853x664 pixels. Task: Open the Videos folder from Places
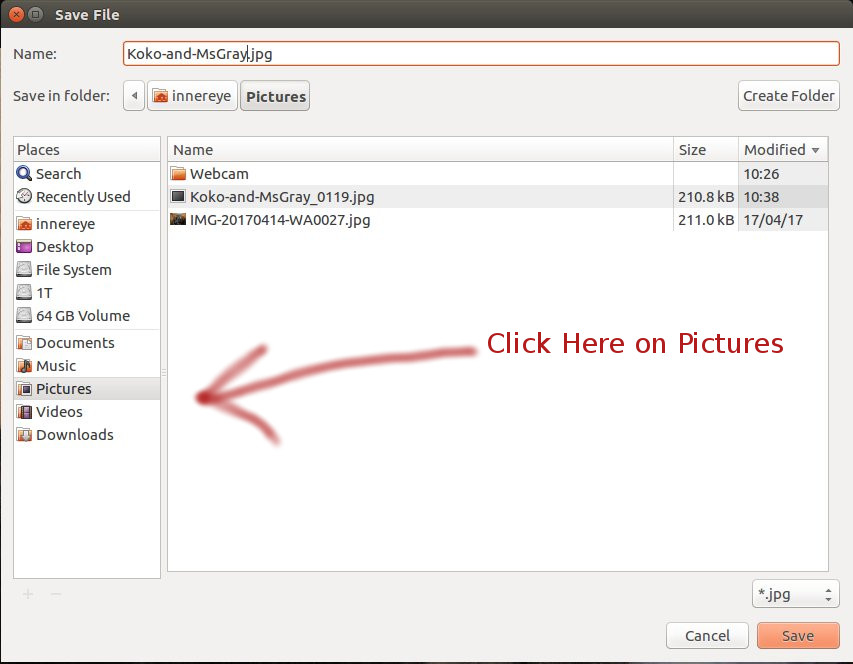58,411
